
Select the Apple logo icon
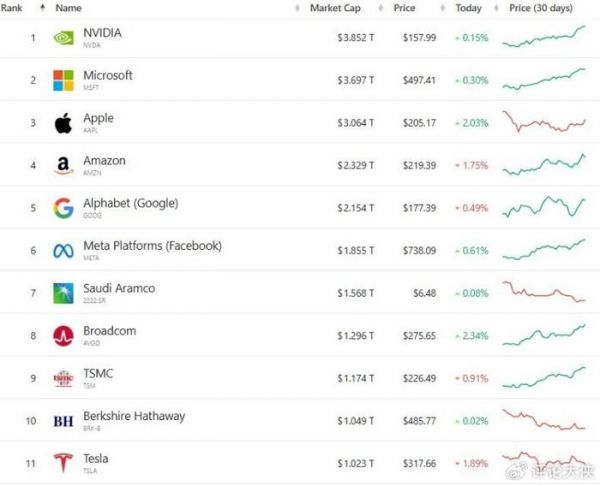pyautogui.click(x=63, y=123)
